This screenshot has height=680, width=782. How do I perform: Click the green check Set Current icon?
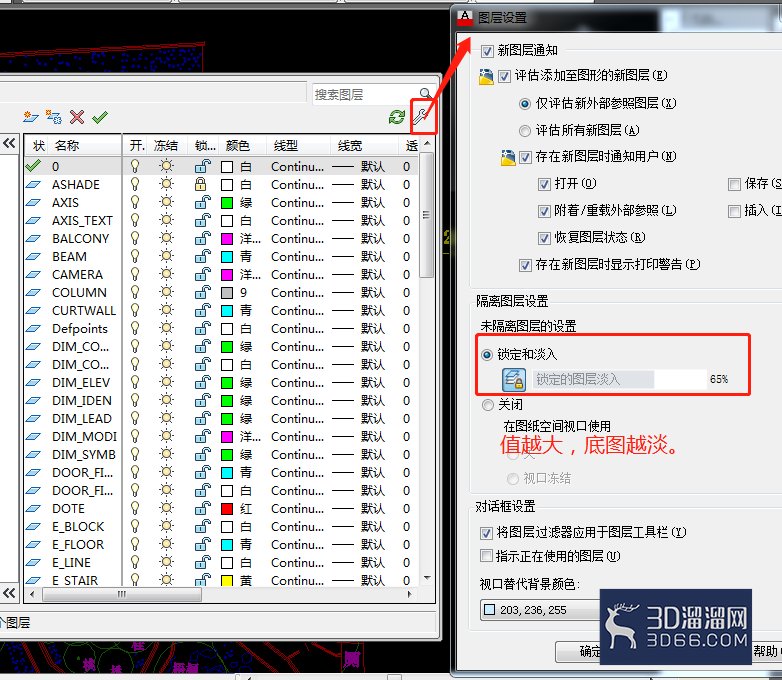click(x=100, y=117)
